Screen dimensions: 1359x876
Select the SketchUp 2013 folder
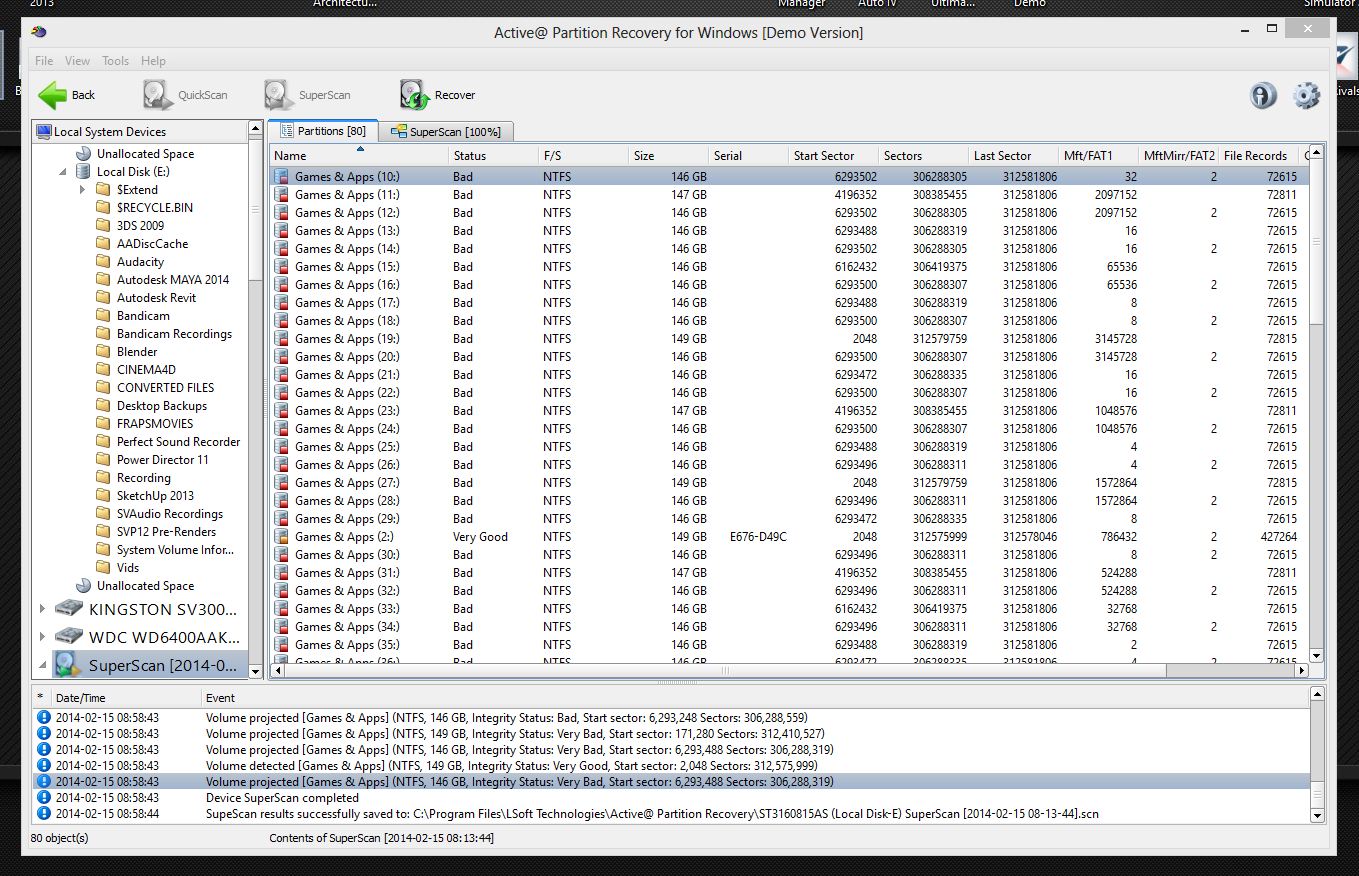pos(155,496)
